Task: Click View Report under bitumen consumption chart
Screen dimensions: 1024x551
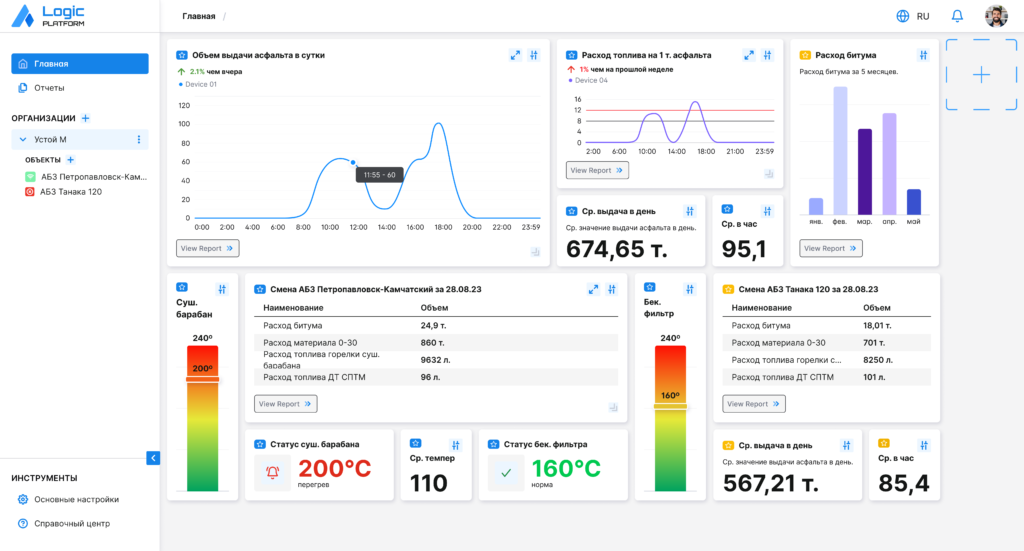Action: tap(831, 249)
